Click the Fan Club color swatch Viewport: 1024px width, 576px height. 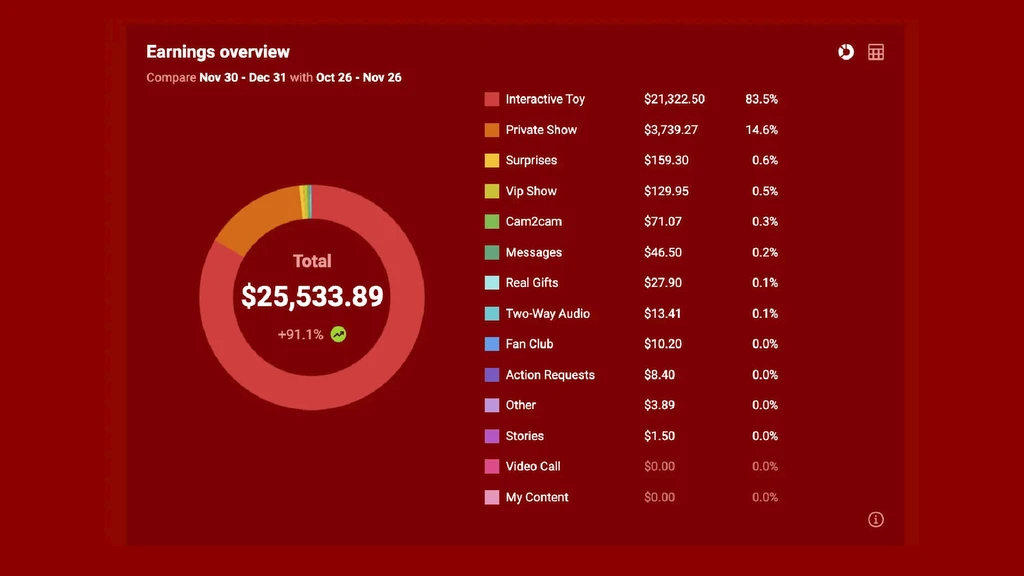[x=492, y=344]
